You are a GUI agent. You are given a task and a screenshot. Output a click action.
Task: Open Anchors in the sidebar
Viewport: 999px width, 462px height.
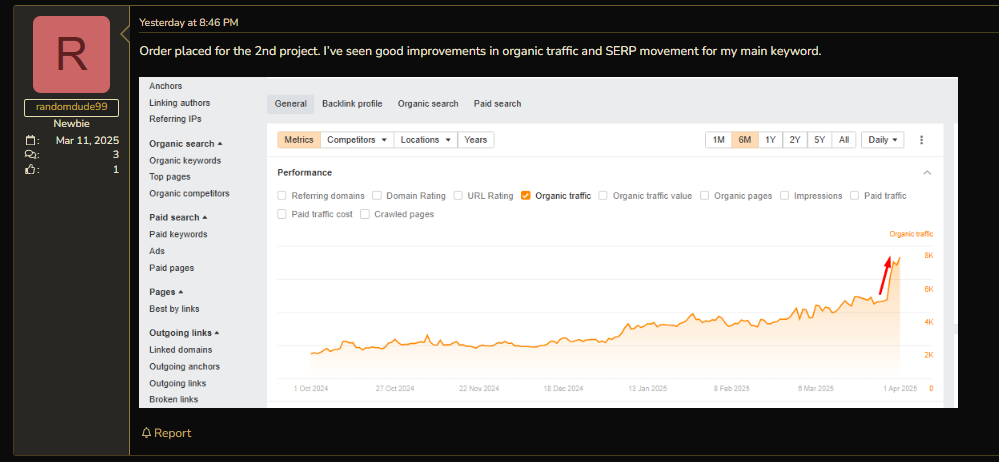tap(166, 86)
